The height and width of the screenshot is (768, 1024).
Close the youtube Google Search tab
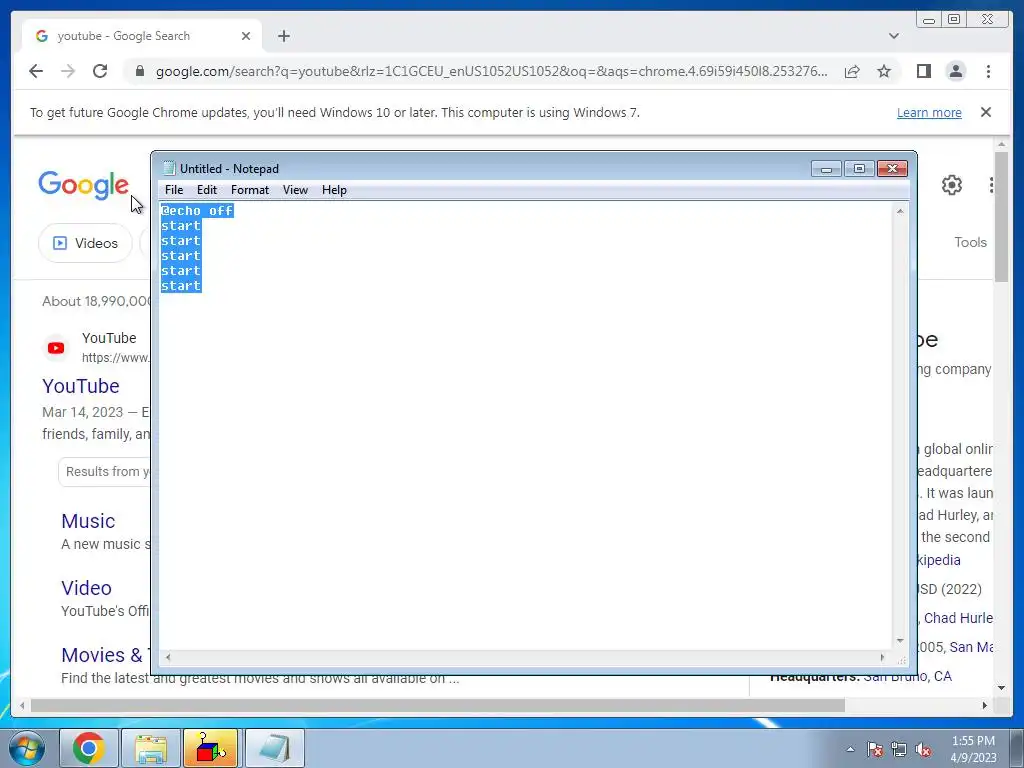coord(246,36)
